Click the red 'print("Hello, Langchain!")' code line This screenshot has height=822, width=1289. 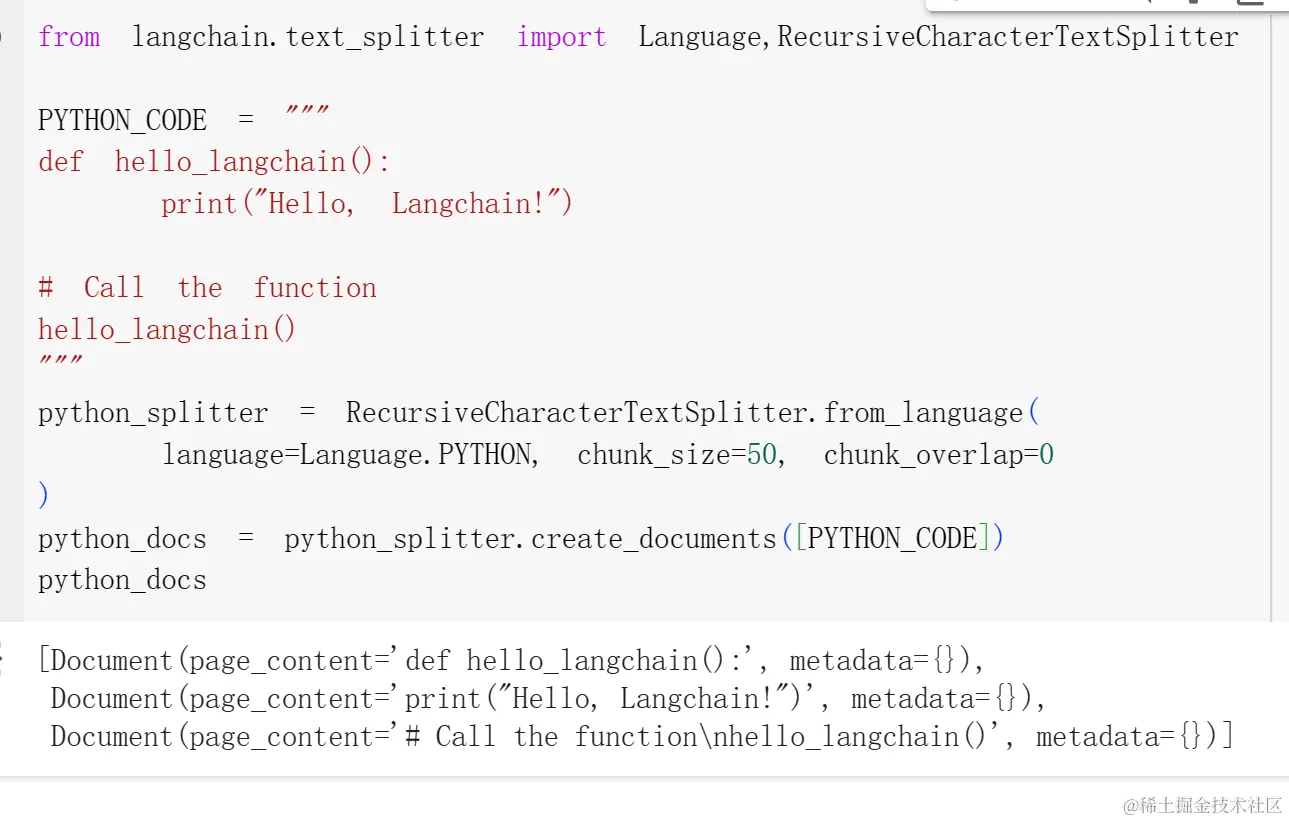[367, 204]
